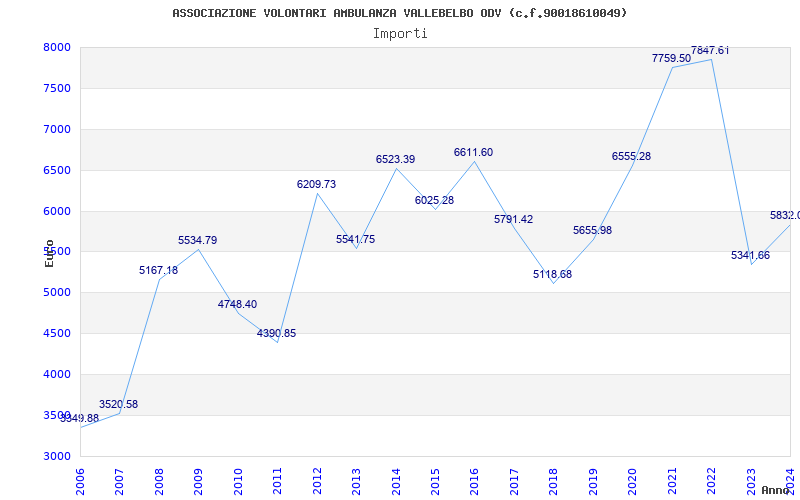This screenshot has width=800, height=500.
Task: Select data label 5791.42
Action: (x=513, y=219)
